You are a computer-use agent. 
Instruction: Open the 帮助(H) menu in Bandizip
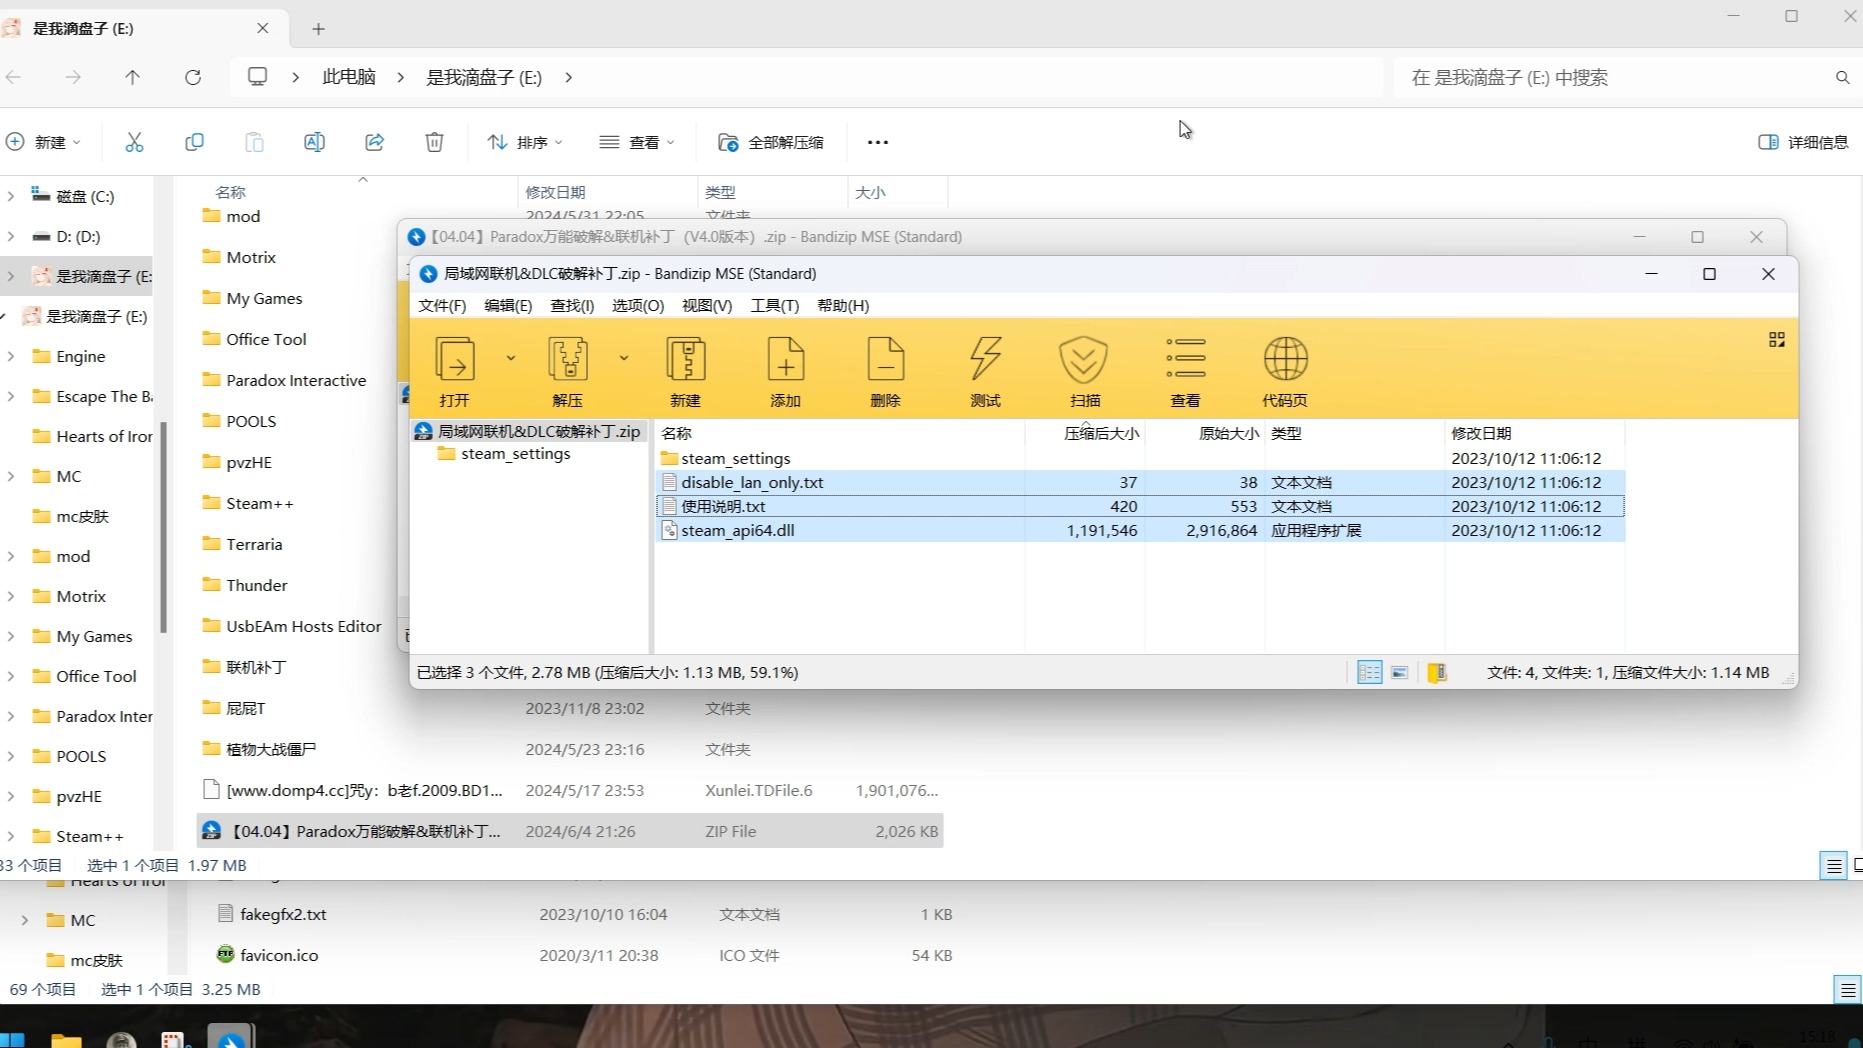843,305
